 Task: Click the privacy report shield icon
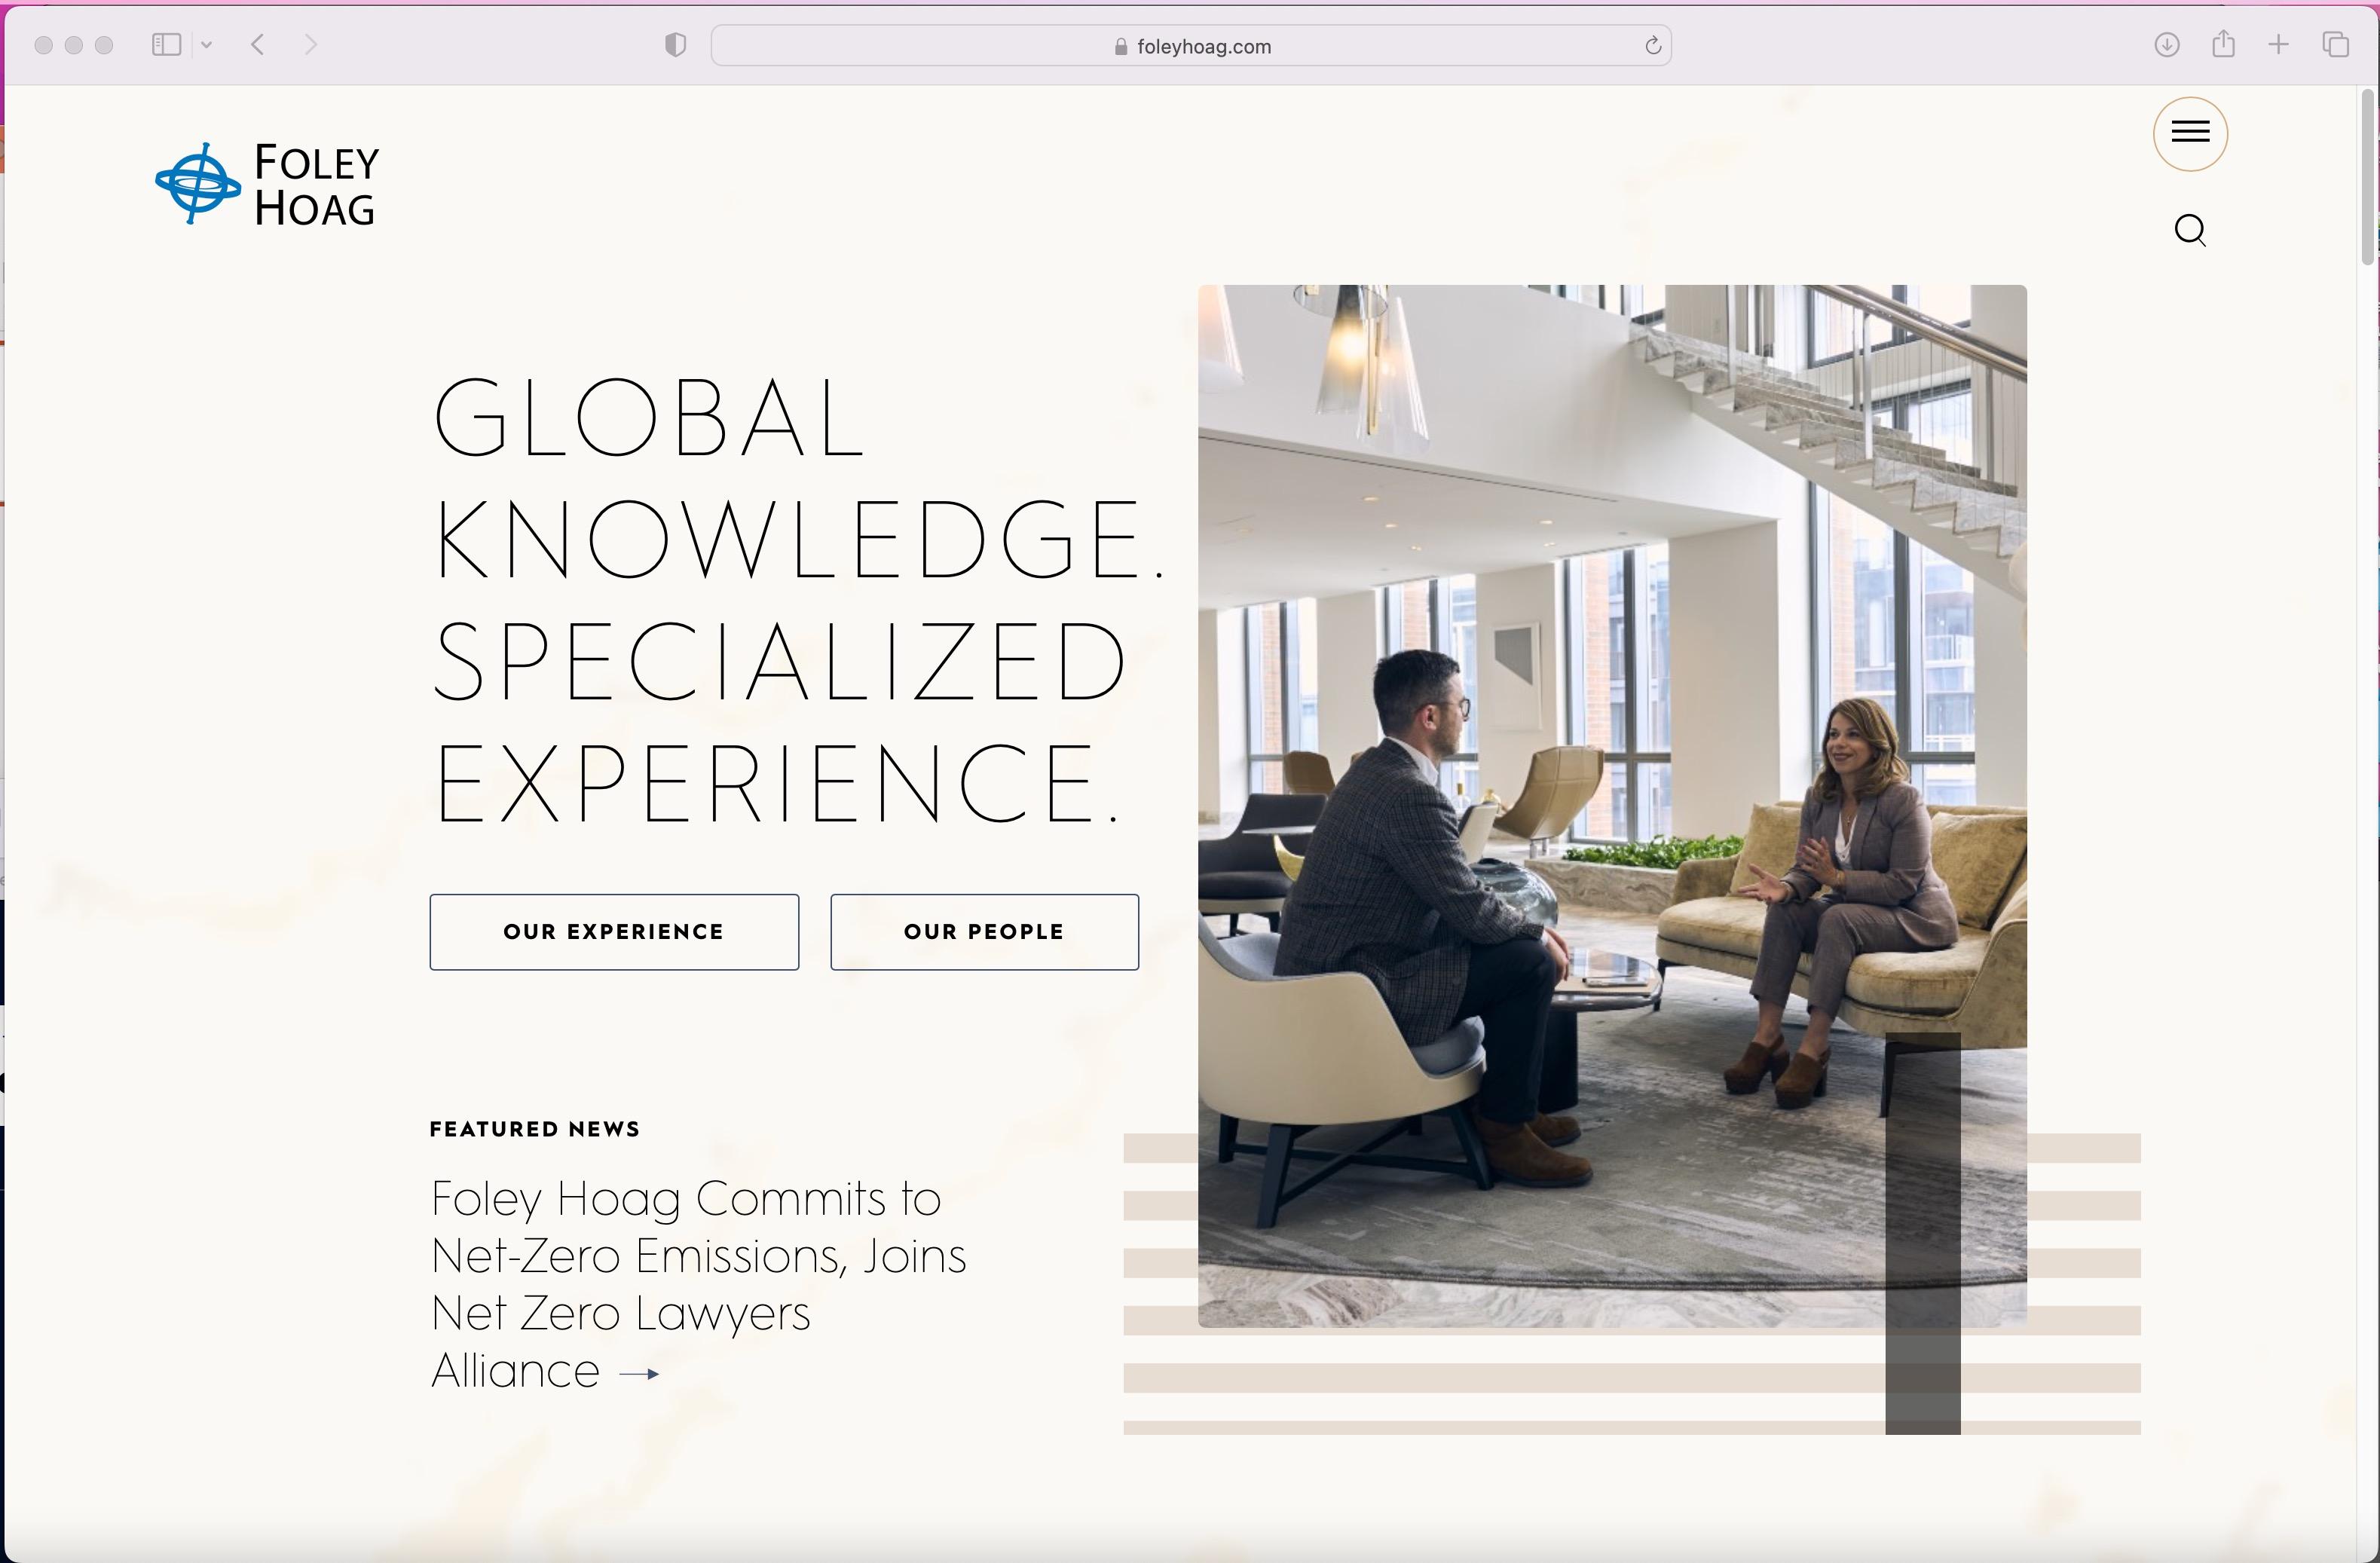pyautogui.click(x=676, y=45)
